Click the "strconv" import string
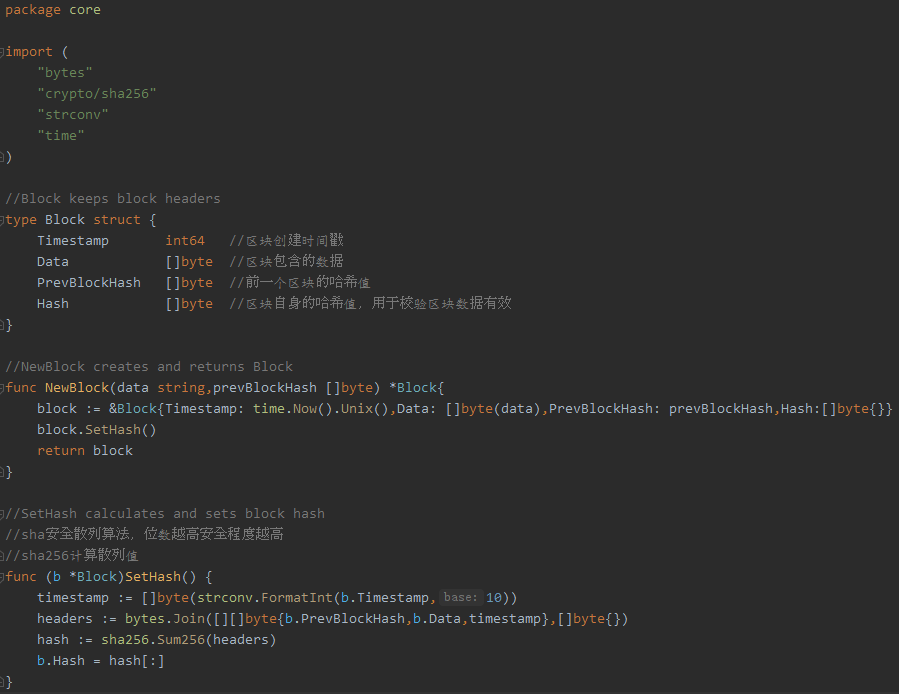The width and height of the screenshot is (899, 694). click(73, 115)
